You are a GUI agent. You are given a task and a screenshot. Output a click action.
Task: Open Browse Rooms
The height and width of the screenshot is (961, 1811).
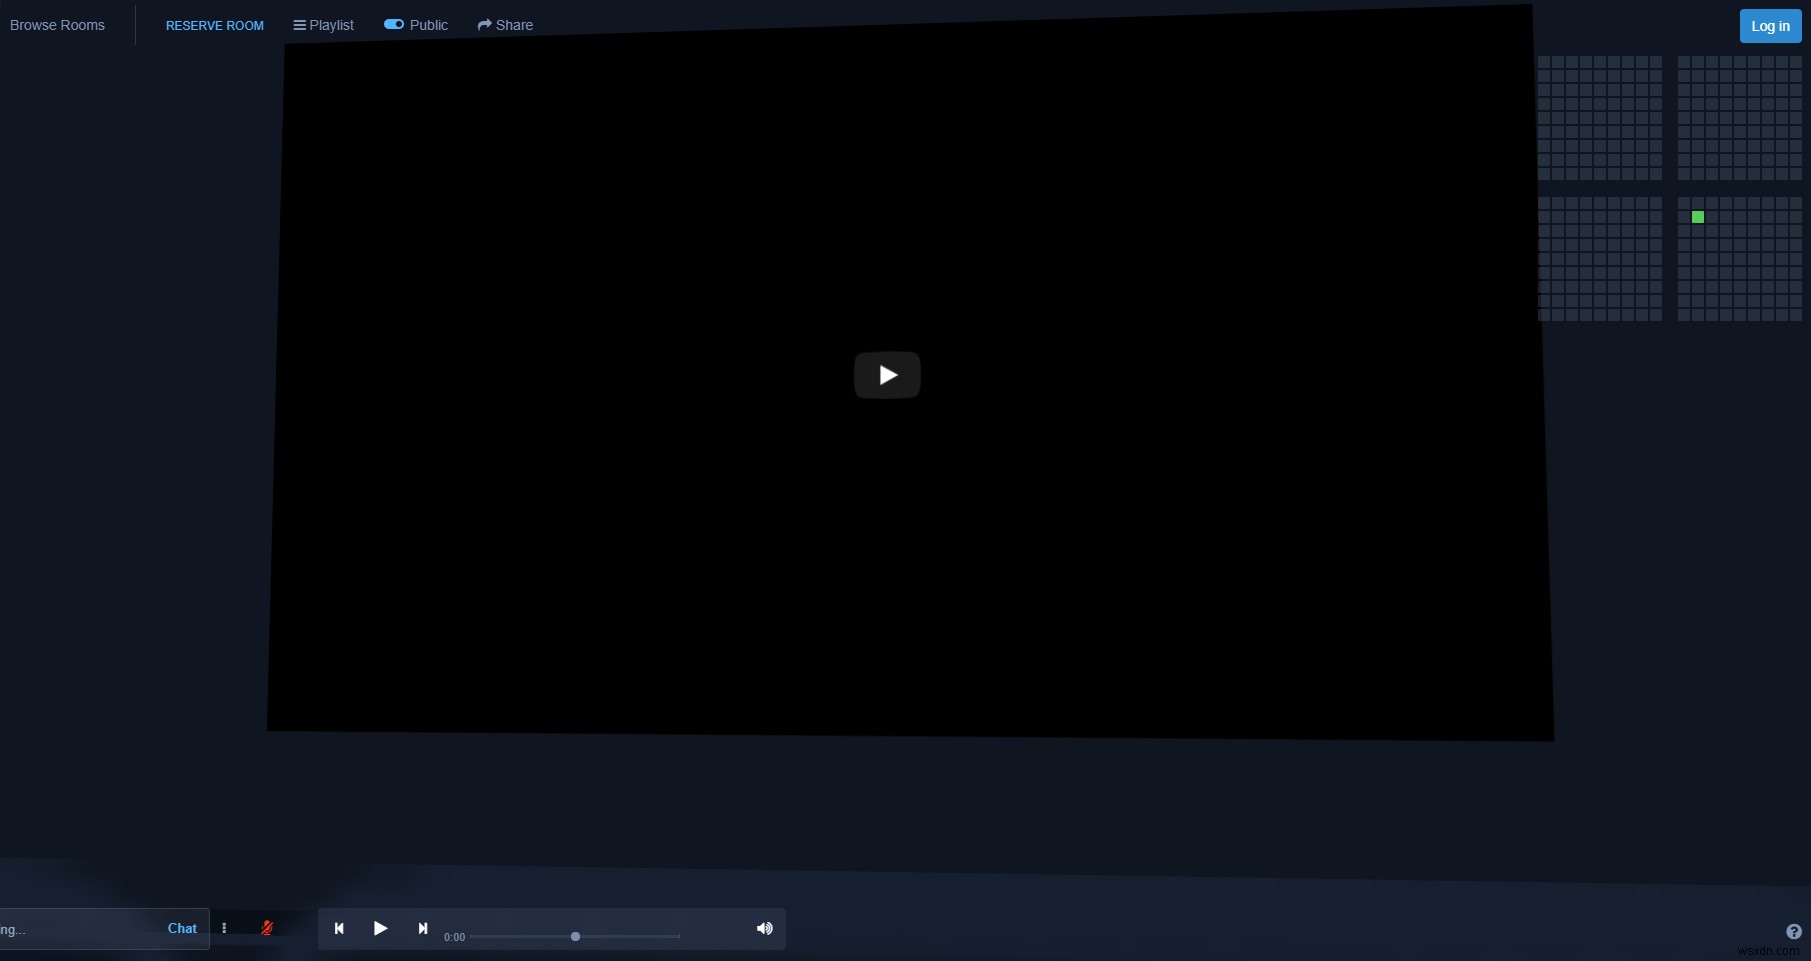tap(56, 25)
